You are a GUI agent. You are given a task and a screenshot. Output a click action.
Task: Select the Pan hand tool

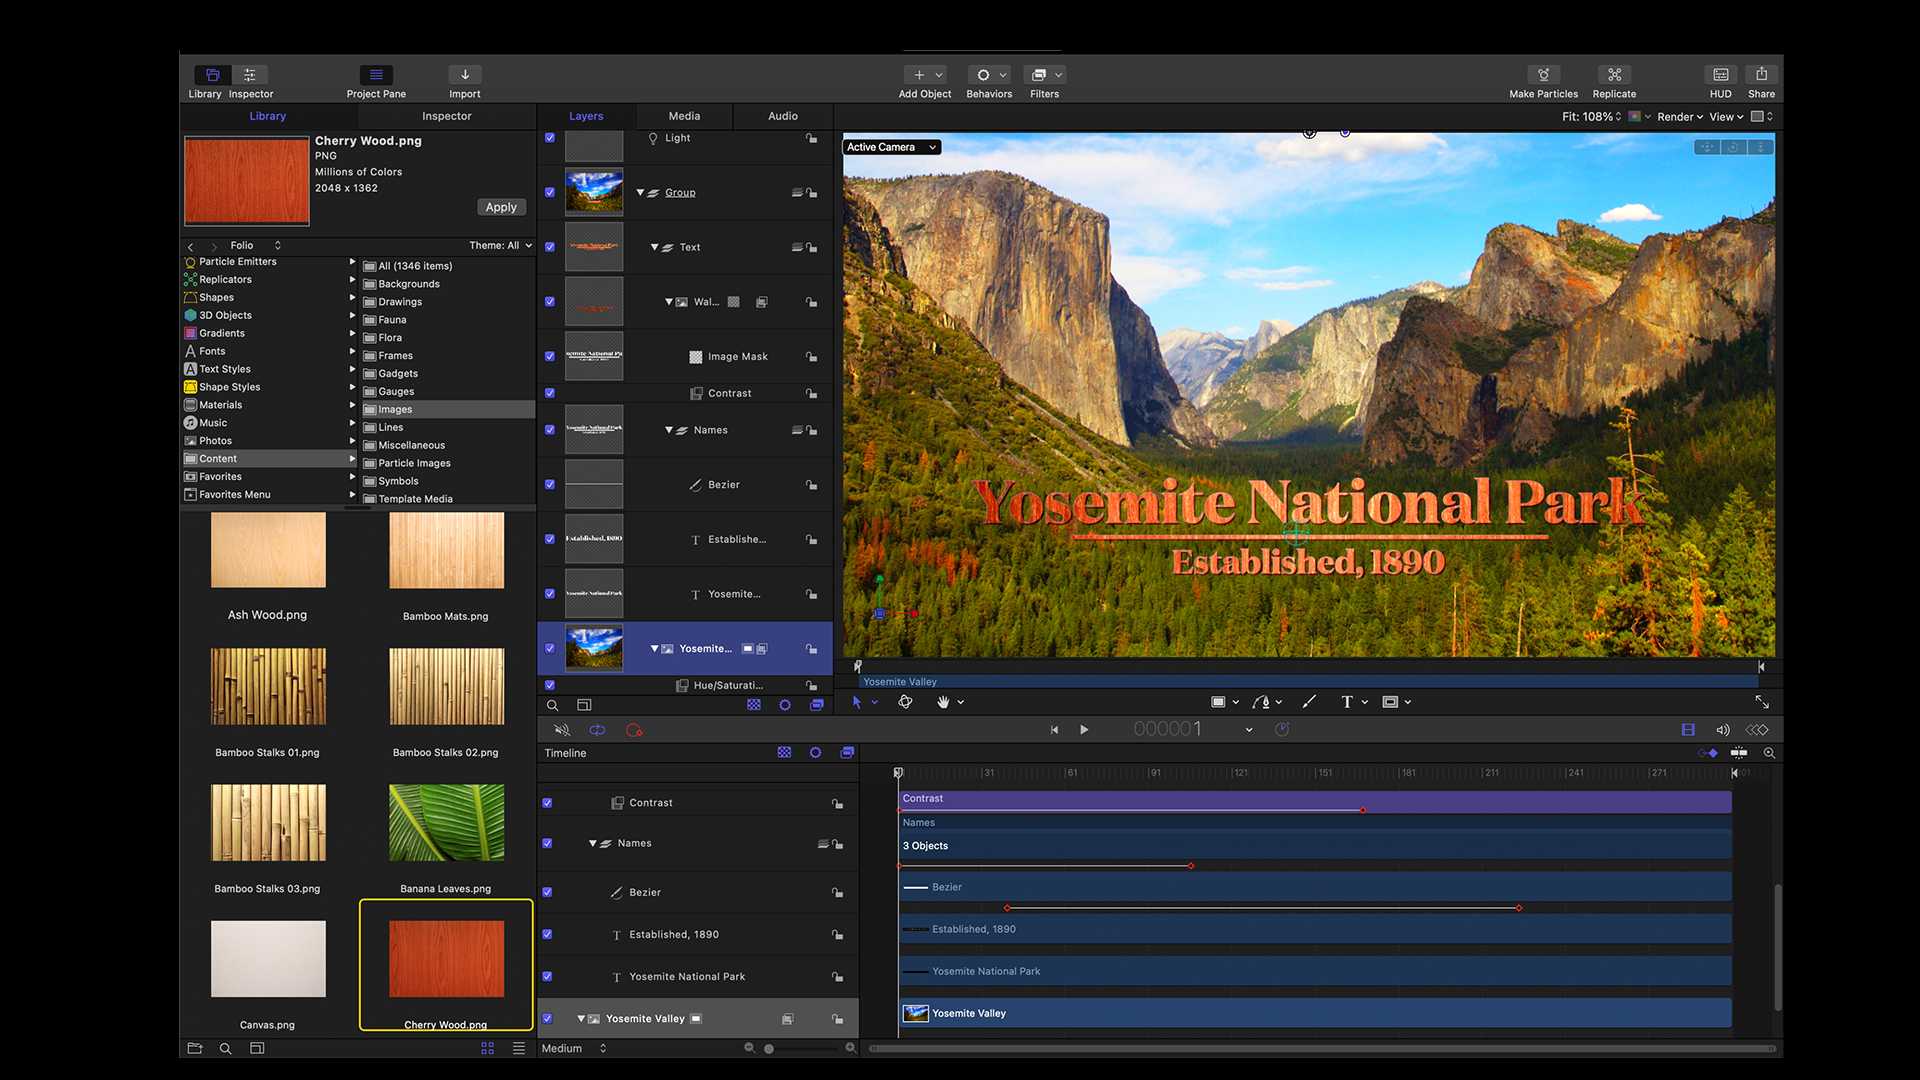[942, 702]
